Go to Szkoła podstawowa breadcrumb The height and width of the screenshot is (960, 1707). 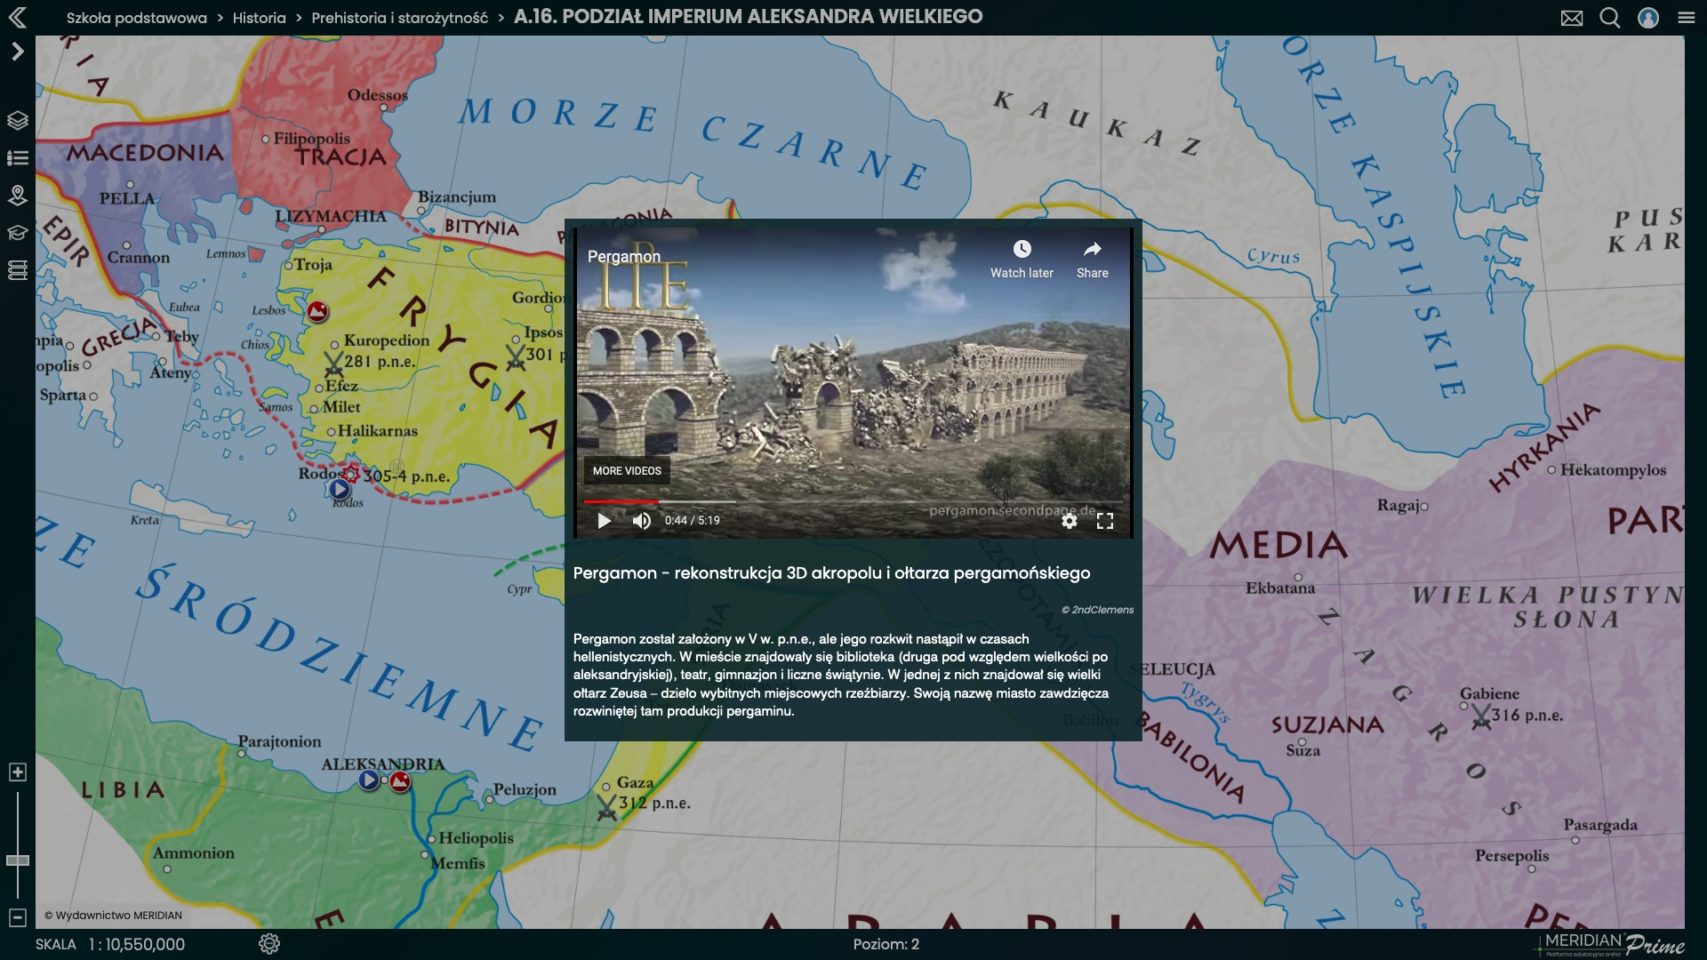136,18
